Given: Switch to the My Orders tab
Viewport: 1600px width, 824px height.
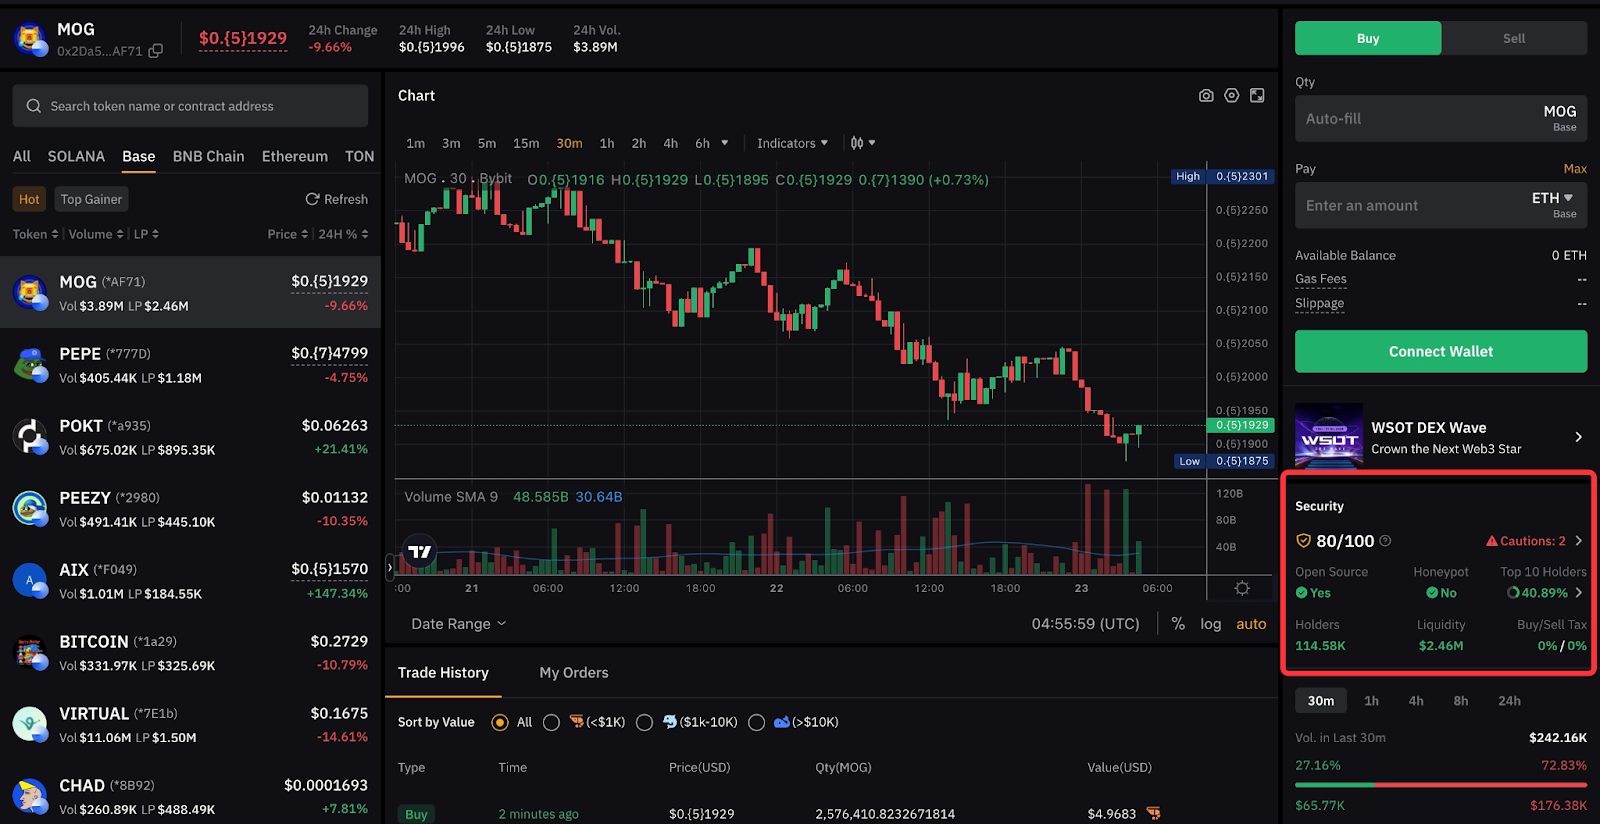Looking at the screenshot, I should pyautogui.click(x=574, y=673).
